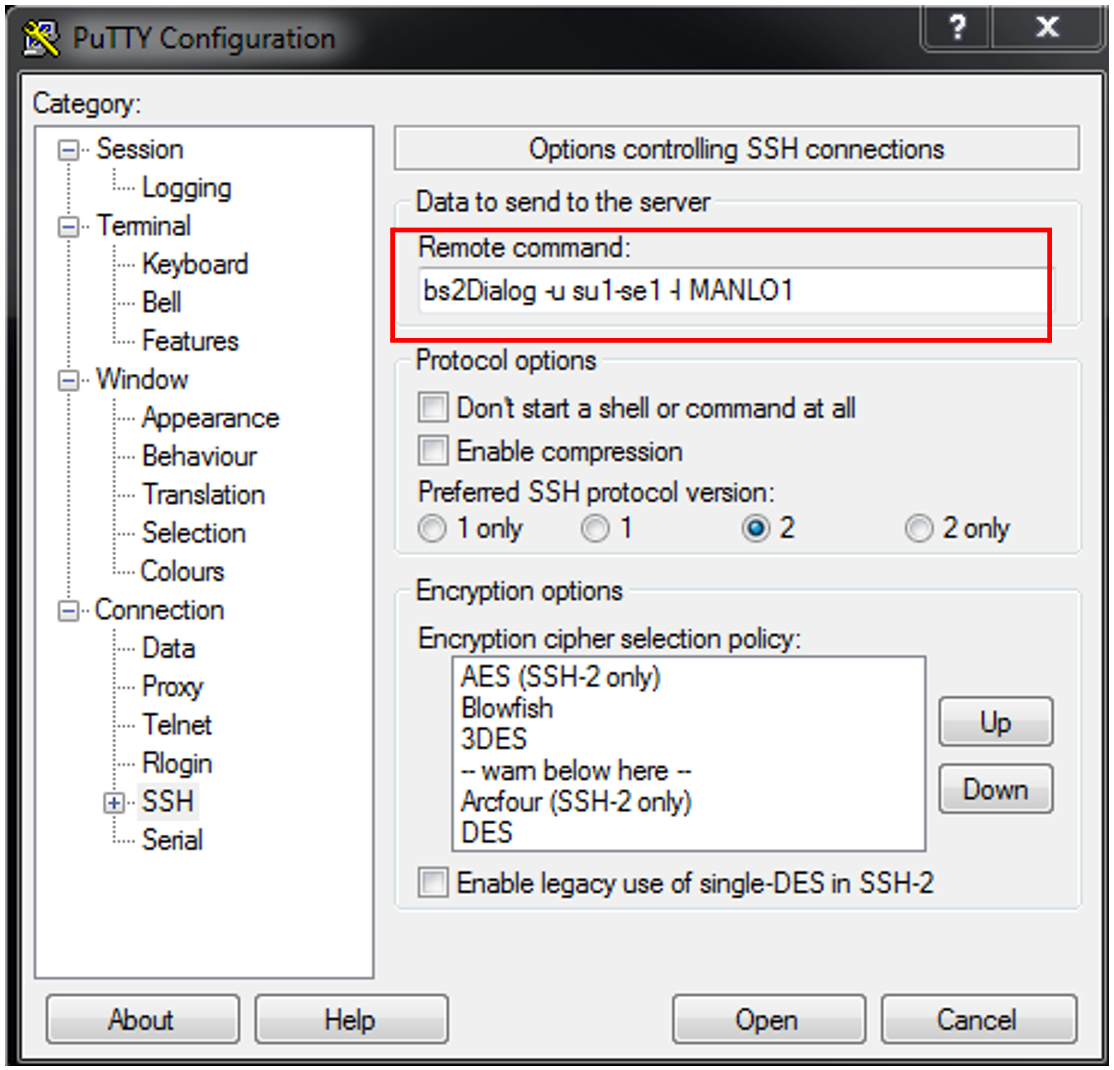Image resolution: width=1114 pixels, height=1070 pixels.
Task: Select SSH protocol version 1
Action: (595, 528)
